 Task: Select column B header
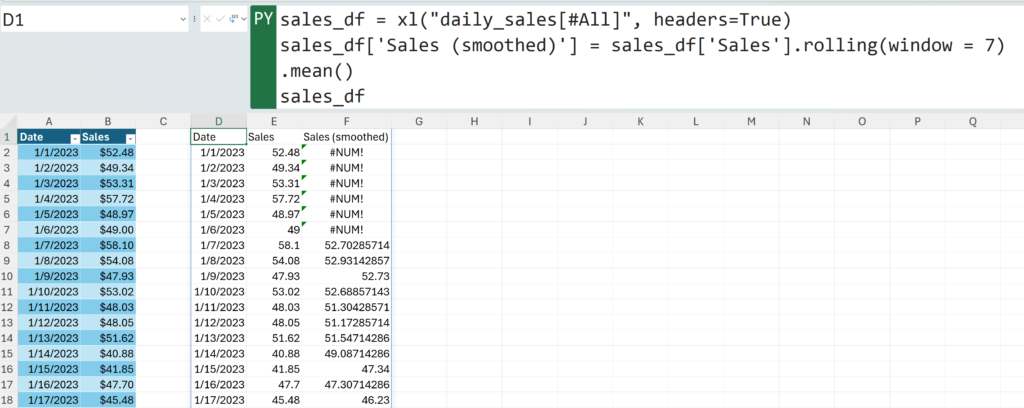(x=108, y=121)
